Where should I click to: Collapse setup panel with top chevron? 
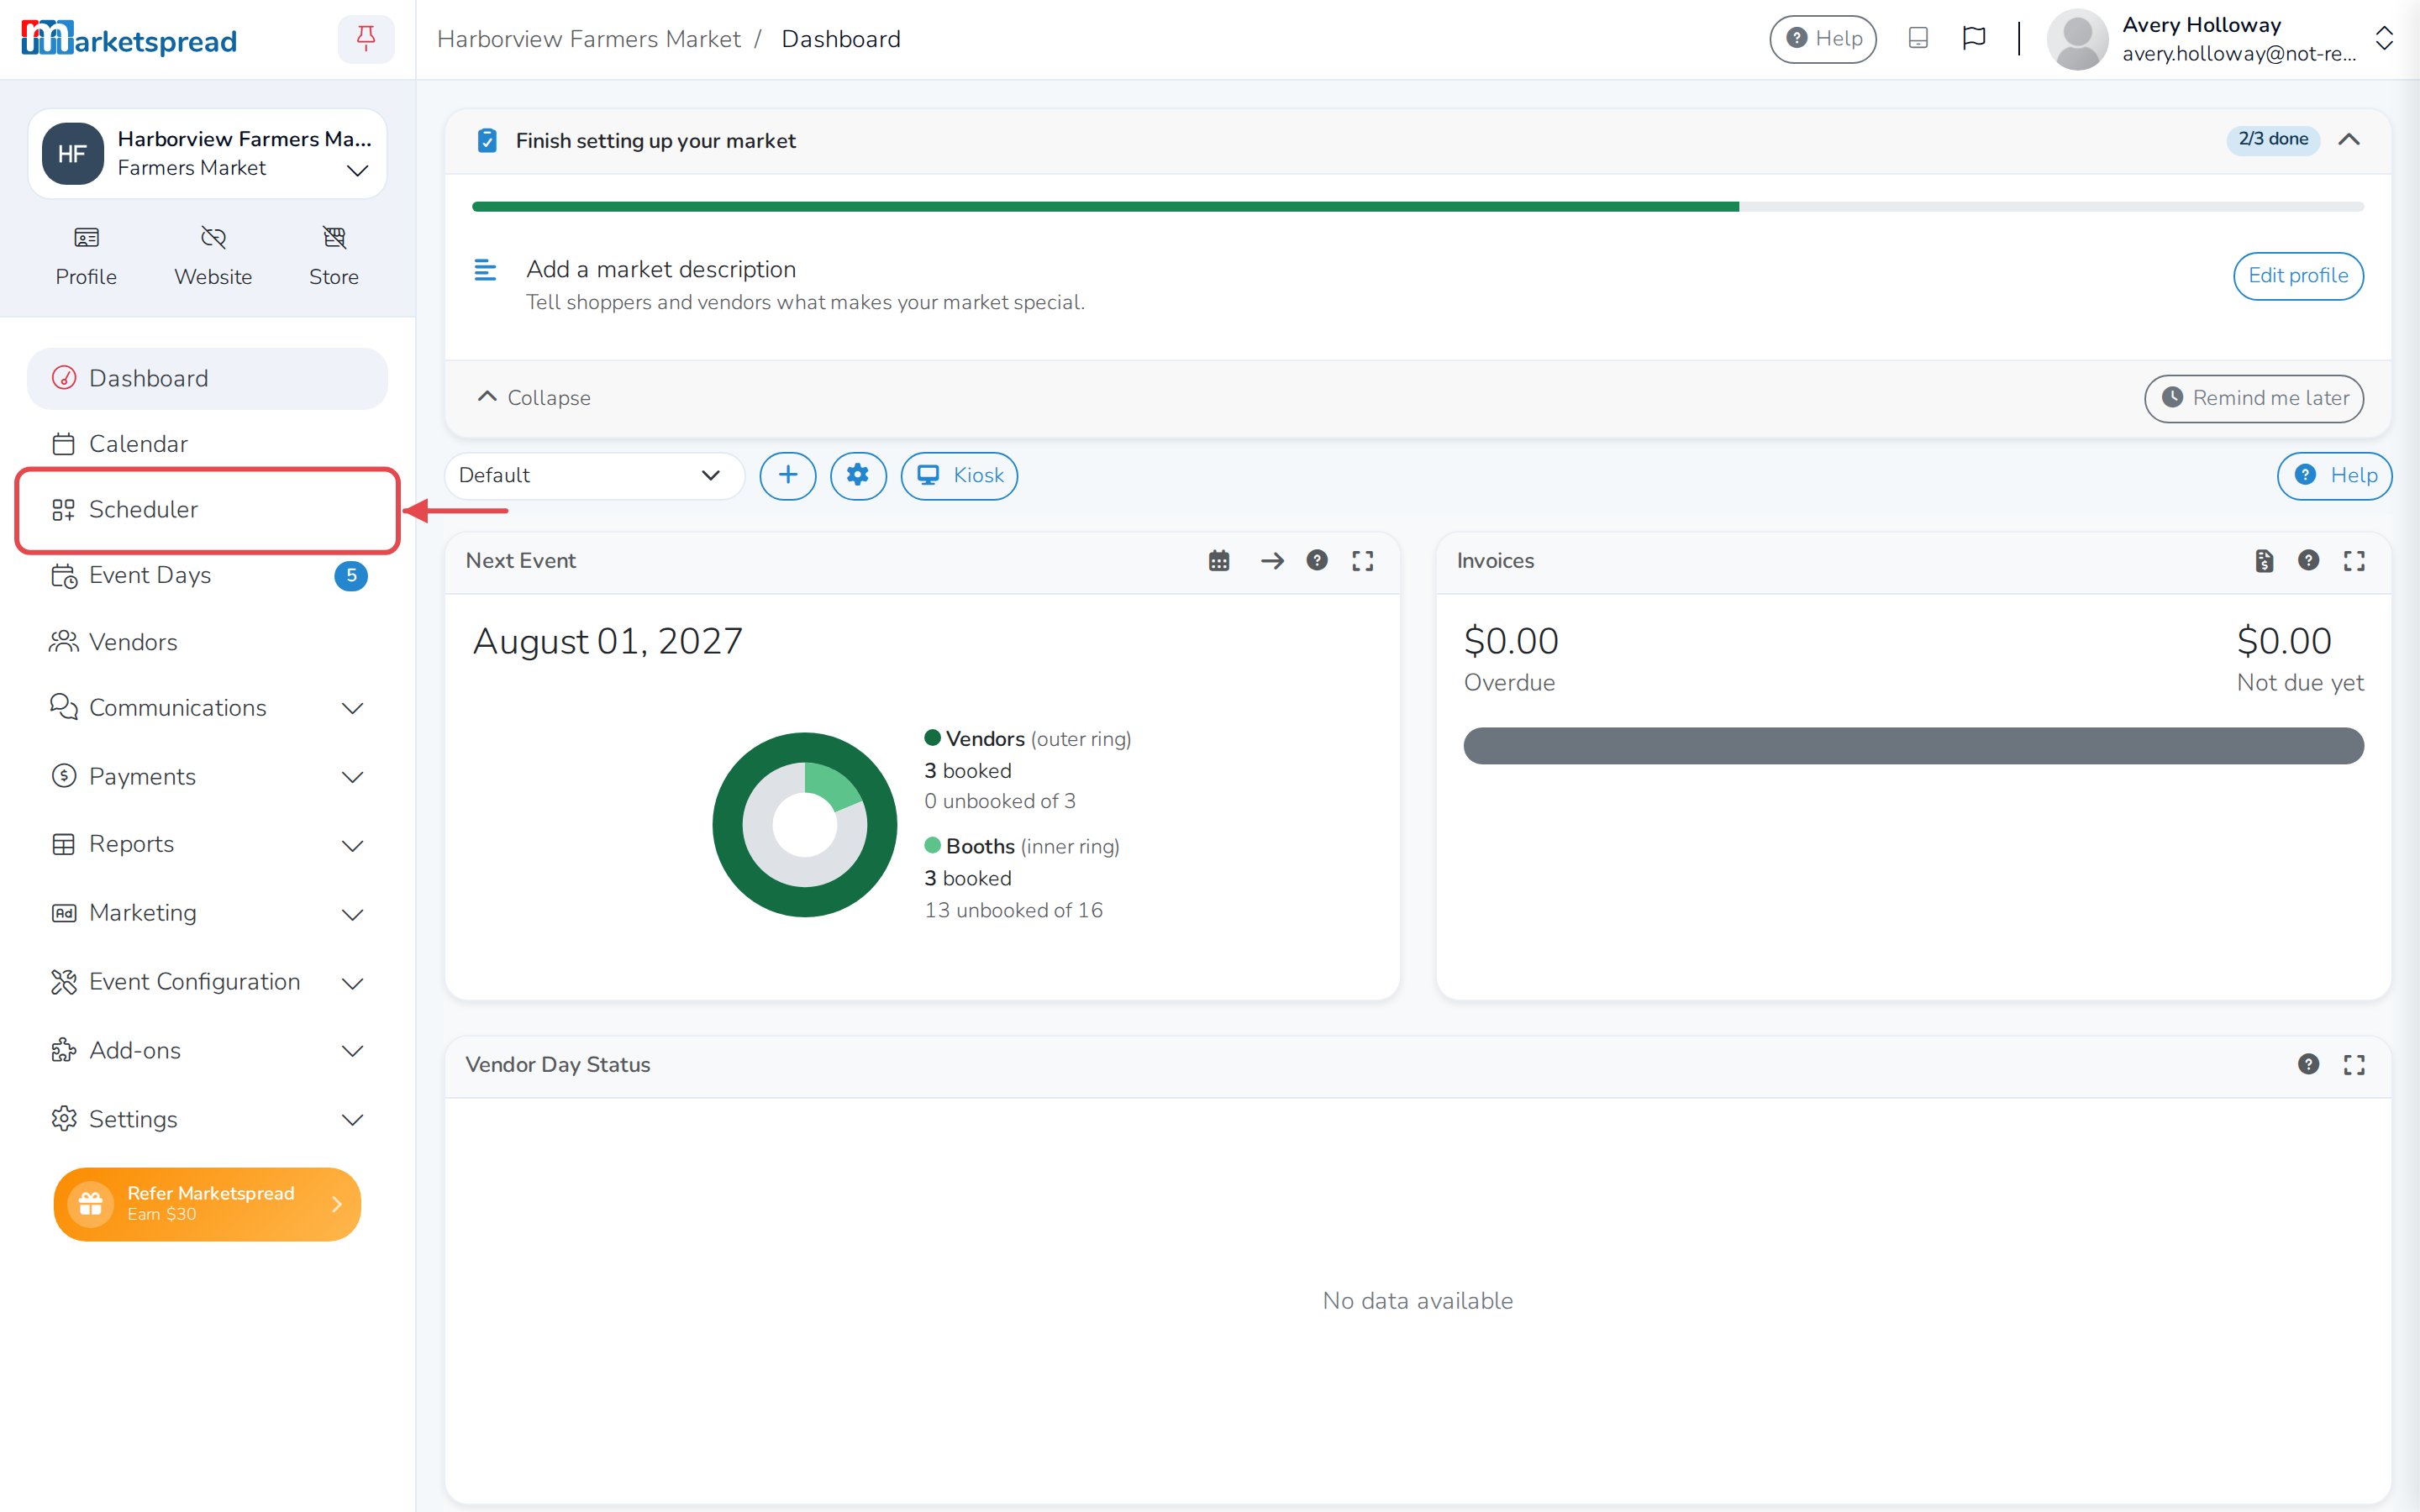2349,140
